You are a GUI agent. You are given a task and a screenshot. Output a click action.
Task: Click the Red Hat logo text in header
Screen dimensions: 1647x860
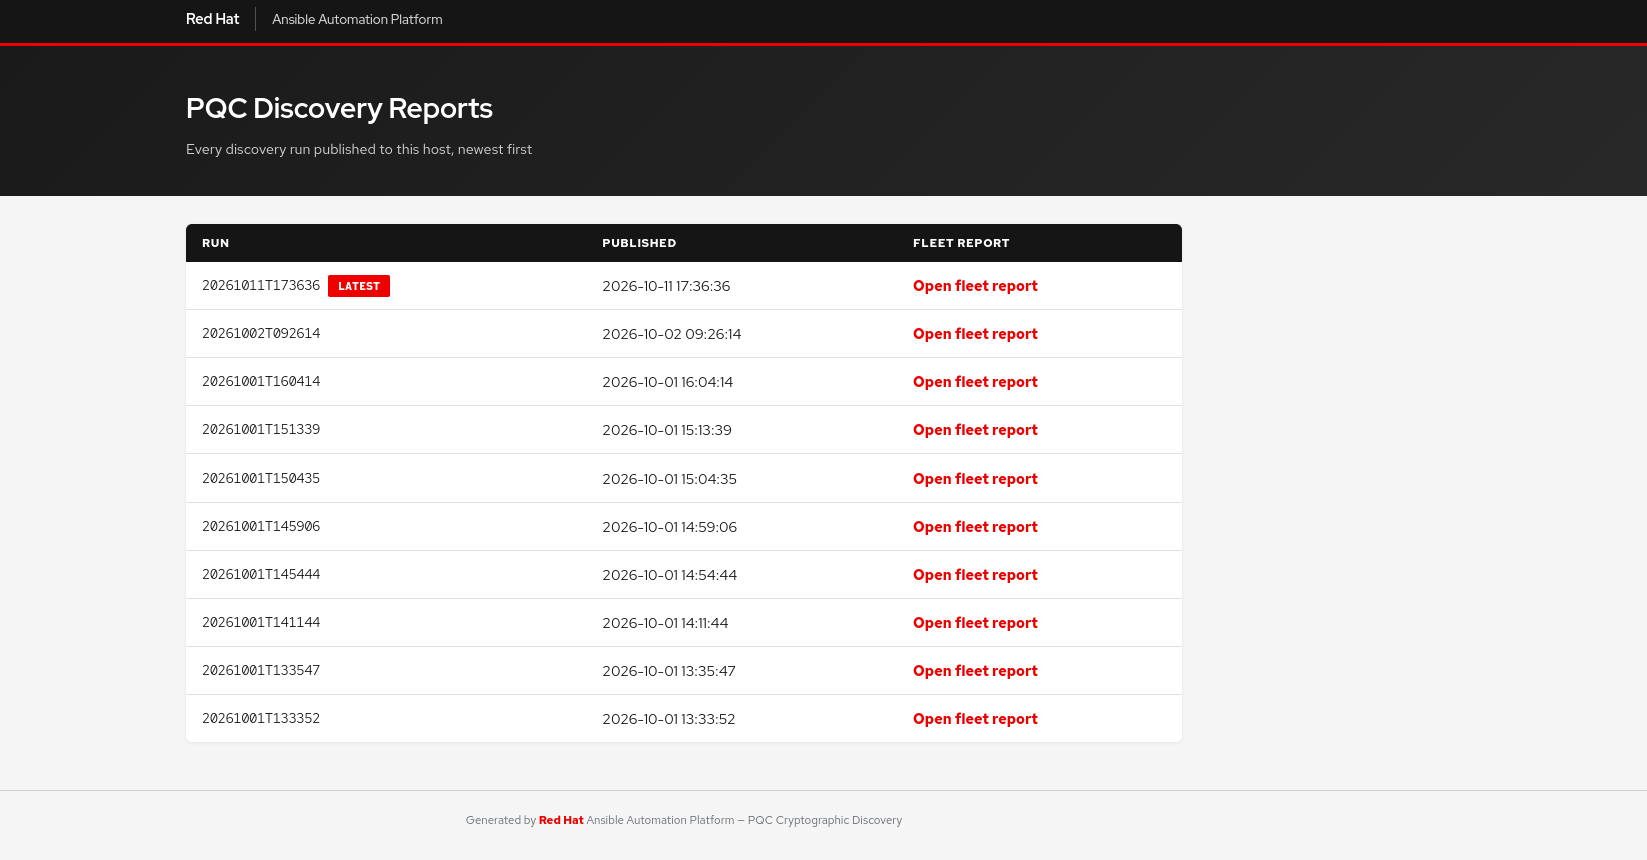212,19
